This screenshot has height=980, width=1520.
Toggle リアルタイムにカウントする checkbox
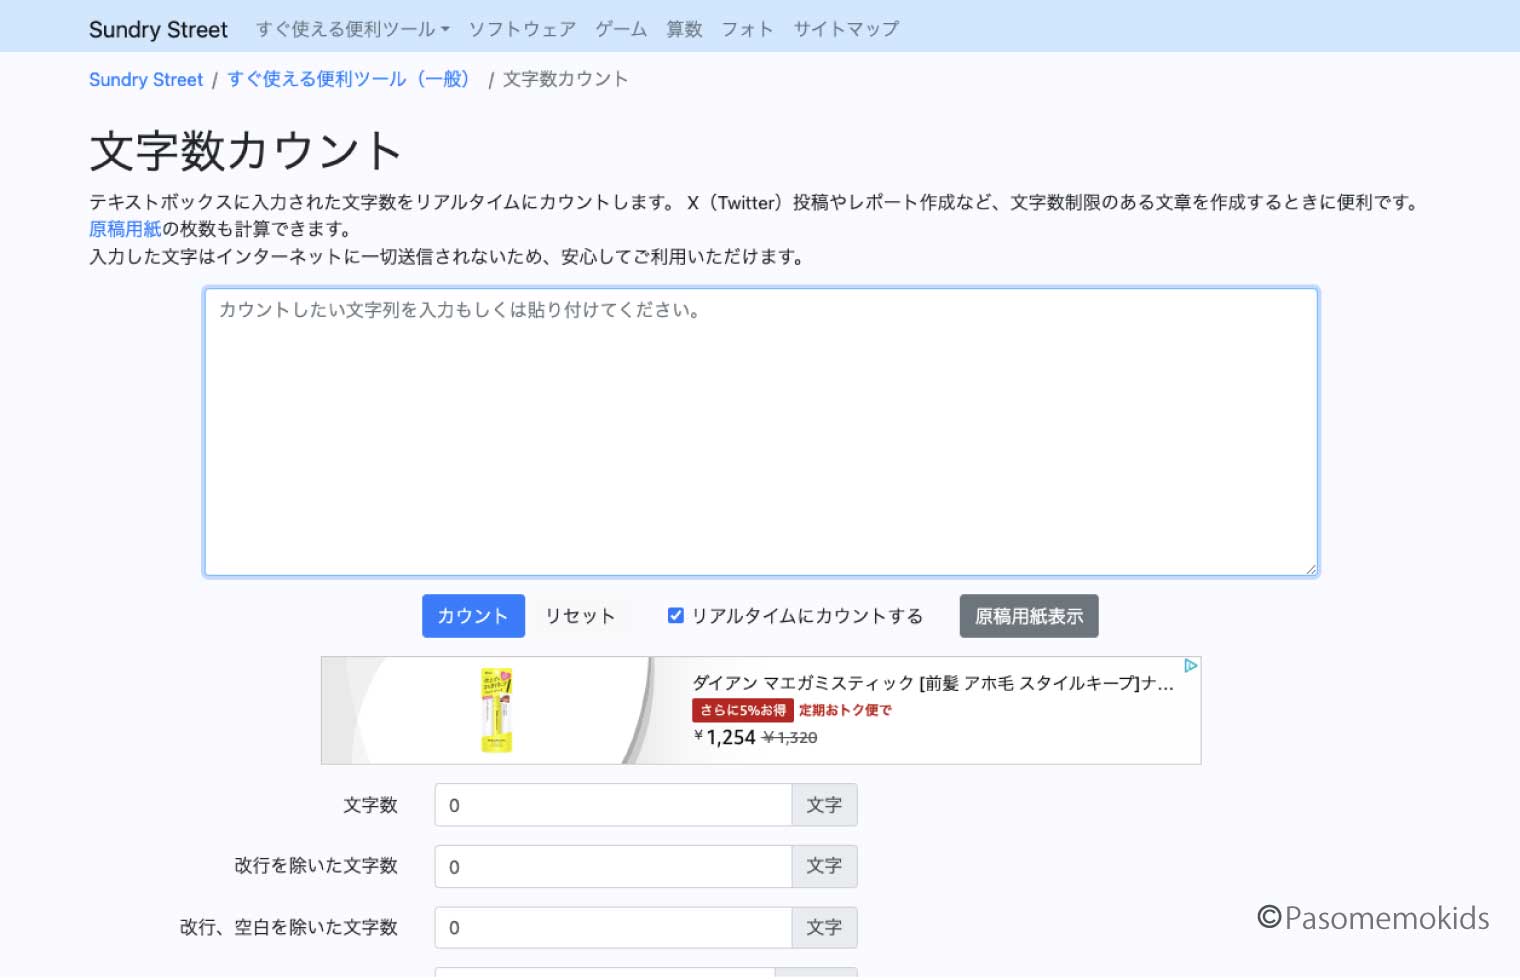676,616
